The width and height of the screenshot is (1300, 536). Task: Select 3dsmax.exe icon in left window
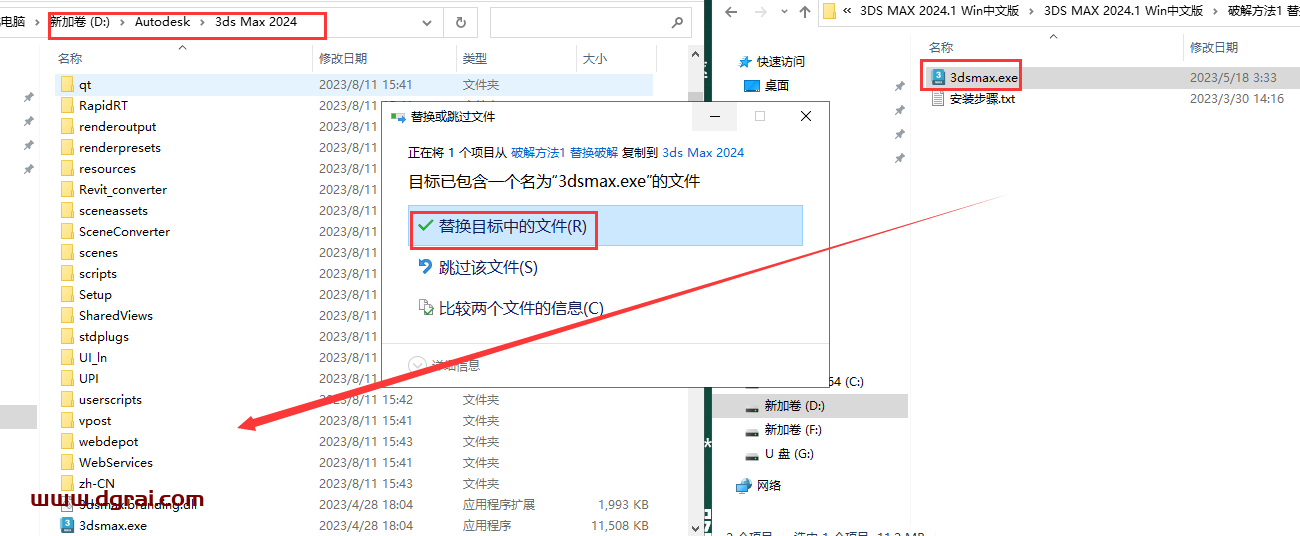coord(67,525)
